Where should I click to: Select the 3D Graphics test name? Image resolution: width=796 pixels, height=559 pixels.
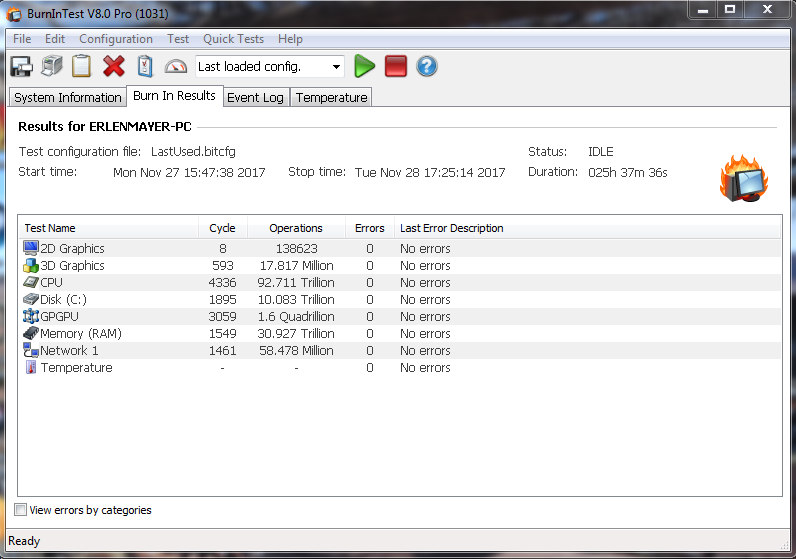tap(72, 266)
